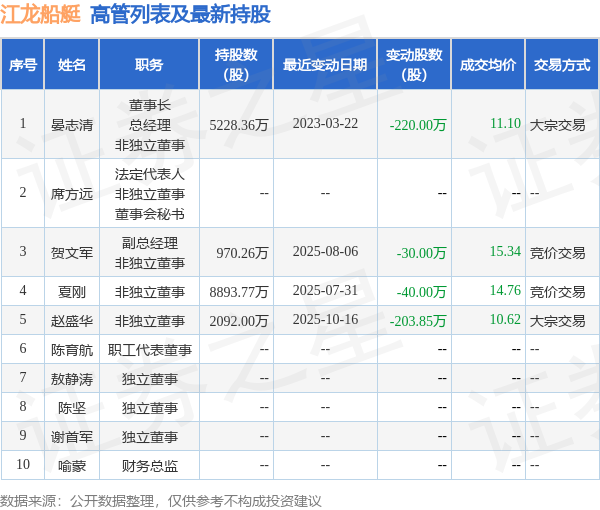Click change value -220.00万
Screen dimensions: 600x510
click(418, 125)
